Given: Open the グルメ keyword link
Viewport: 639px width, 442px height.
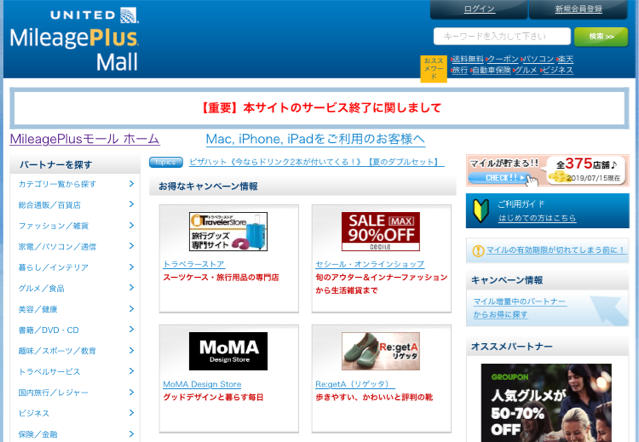Looking at the screenshot, I should [x=526, y=70].
